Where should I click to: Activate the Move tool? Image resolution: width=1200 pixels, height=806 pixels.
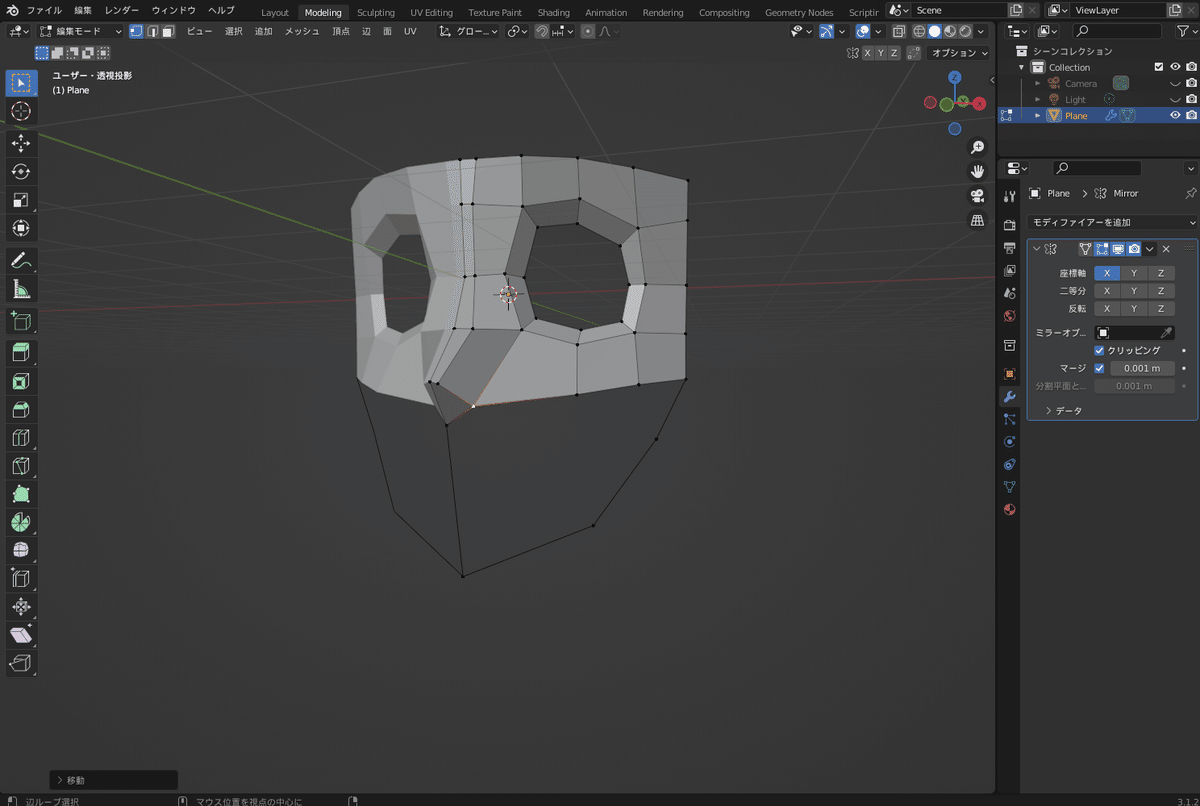[21, 144]
